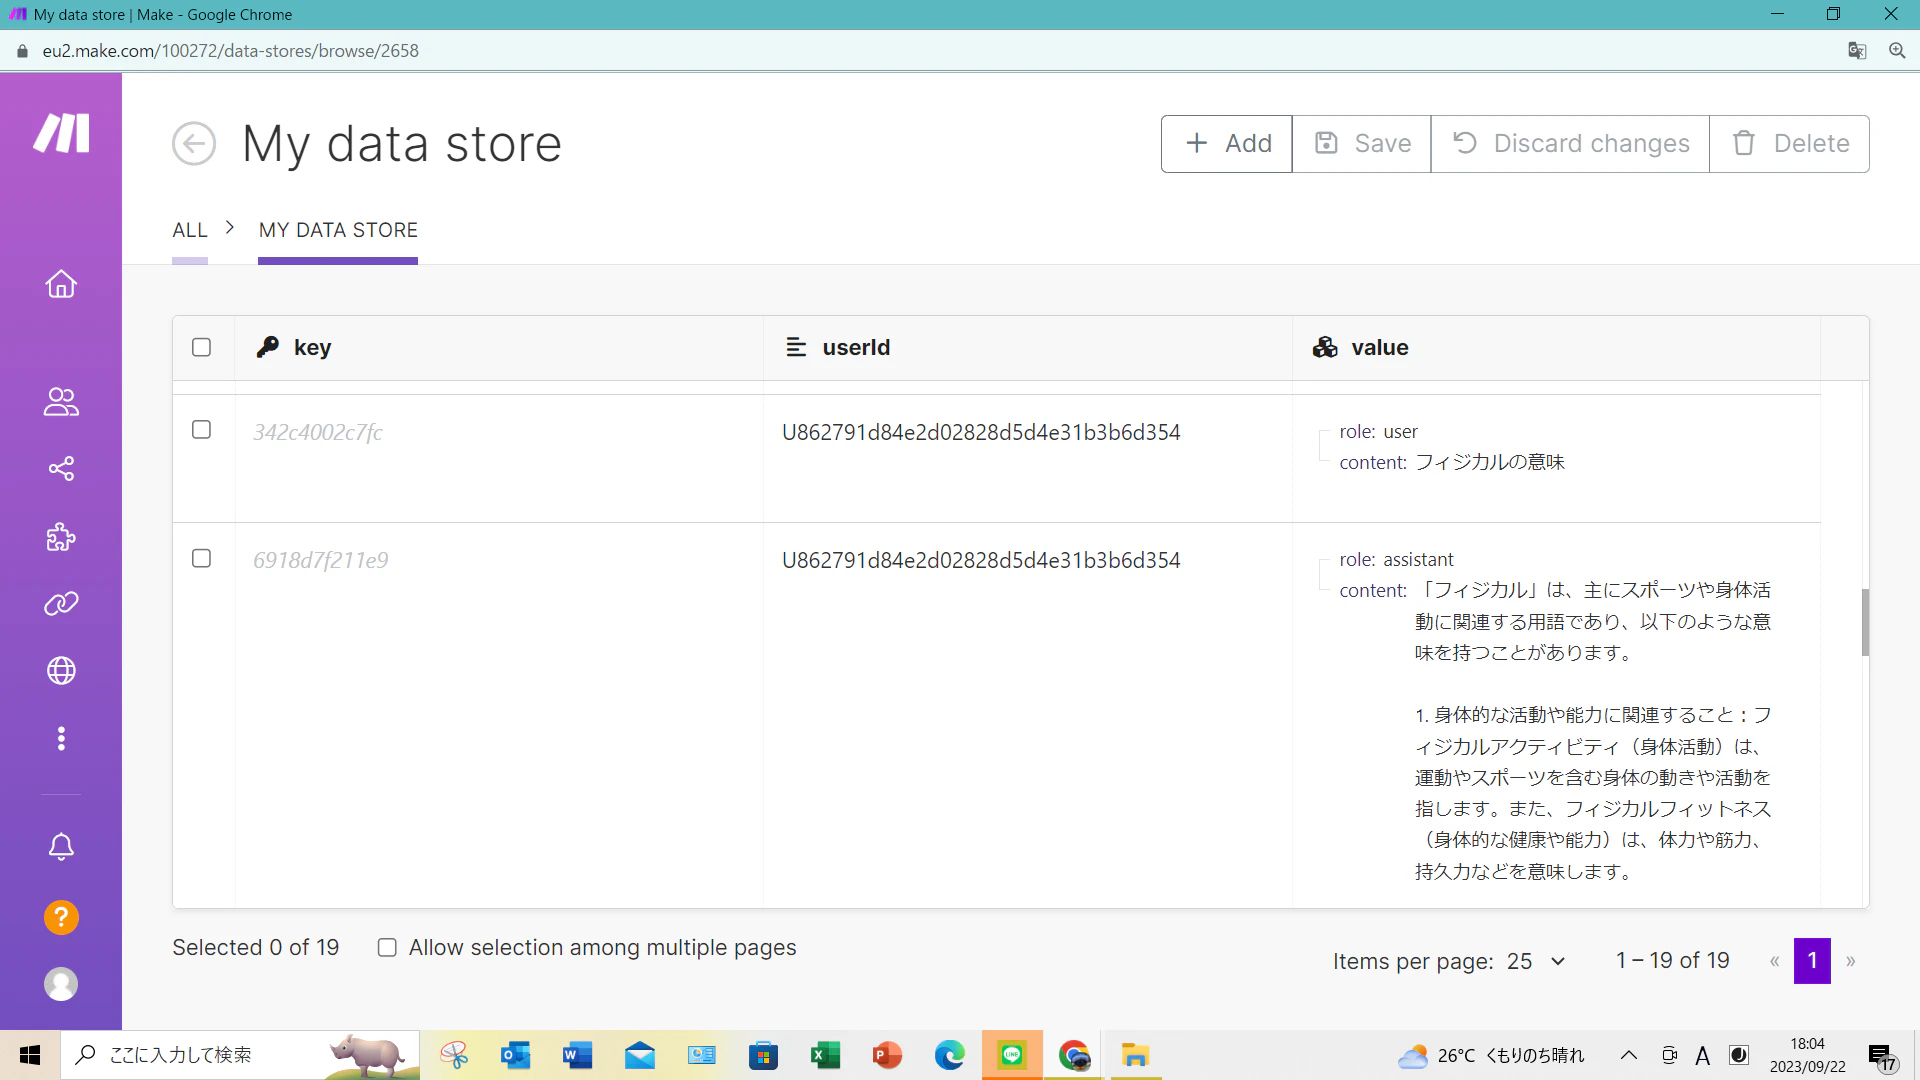Viewport: 1920px width, 1080px height.
Task: Click Discard changes button
Action: [x=1570, y=144]
